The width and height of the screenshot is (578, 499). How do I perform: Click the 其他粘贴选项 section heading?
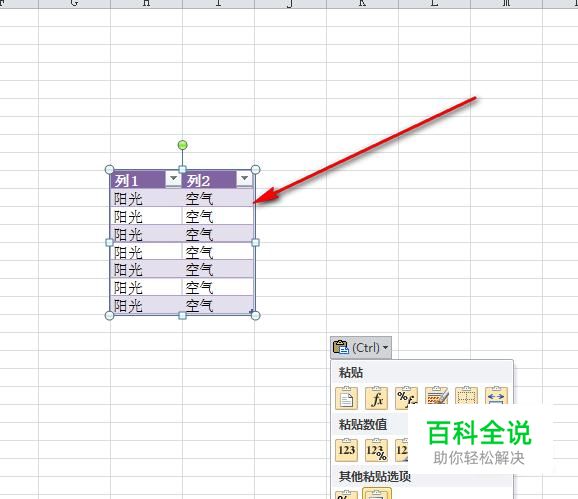point(375,477)
